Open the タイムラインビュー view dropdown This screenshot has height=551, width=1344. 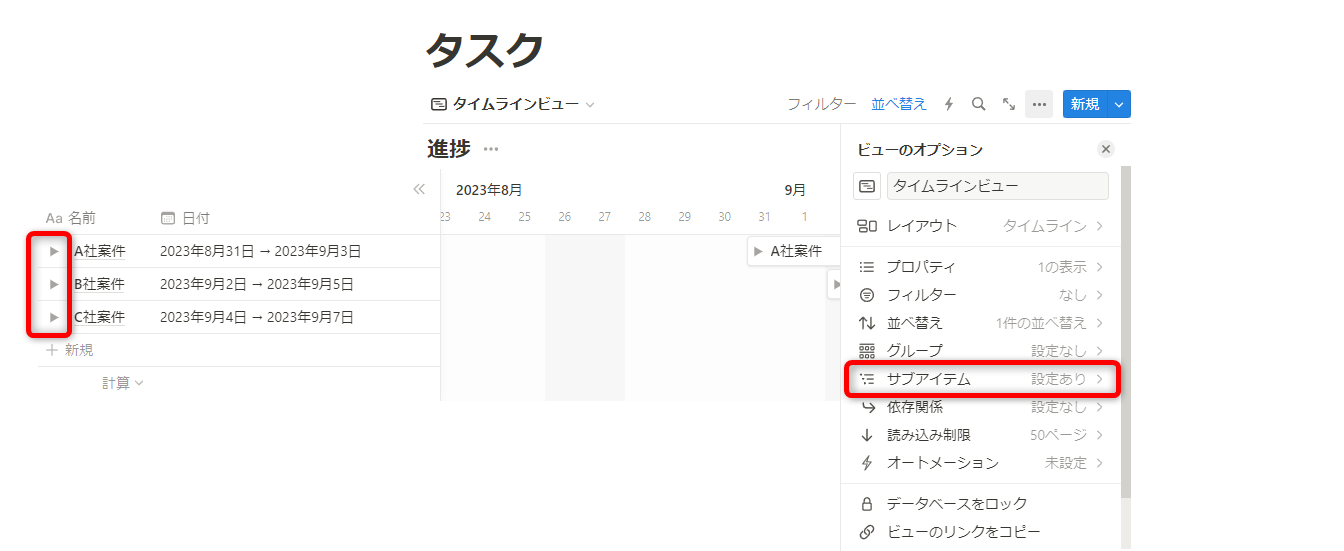(512, 104)
